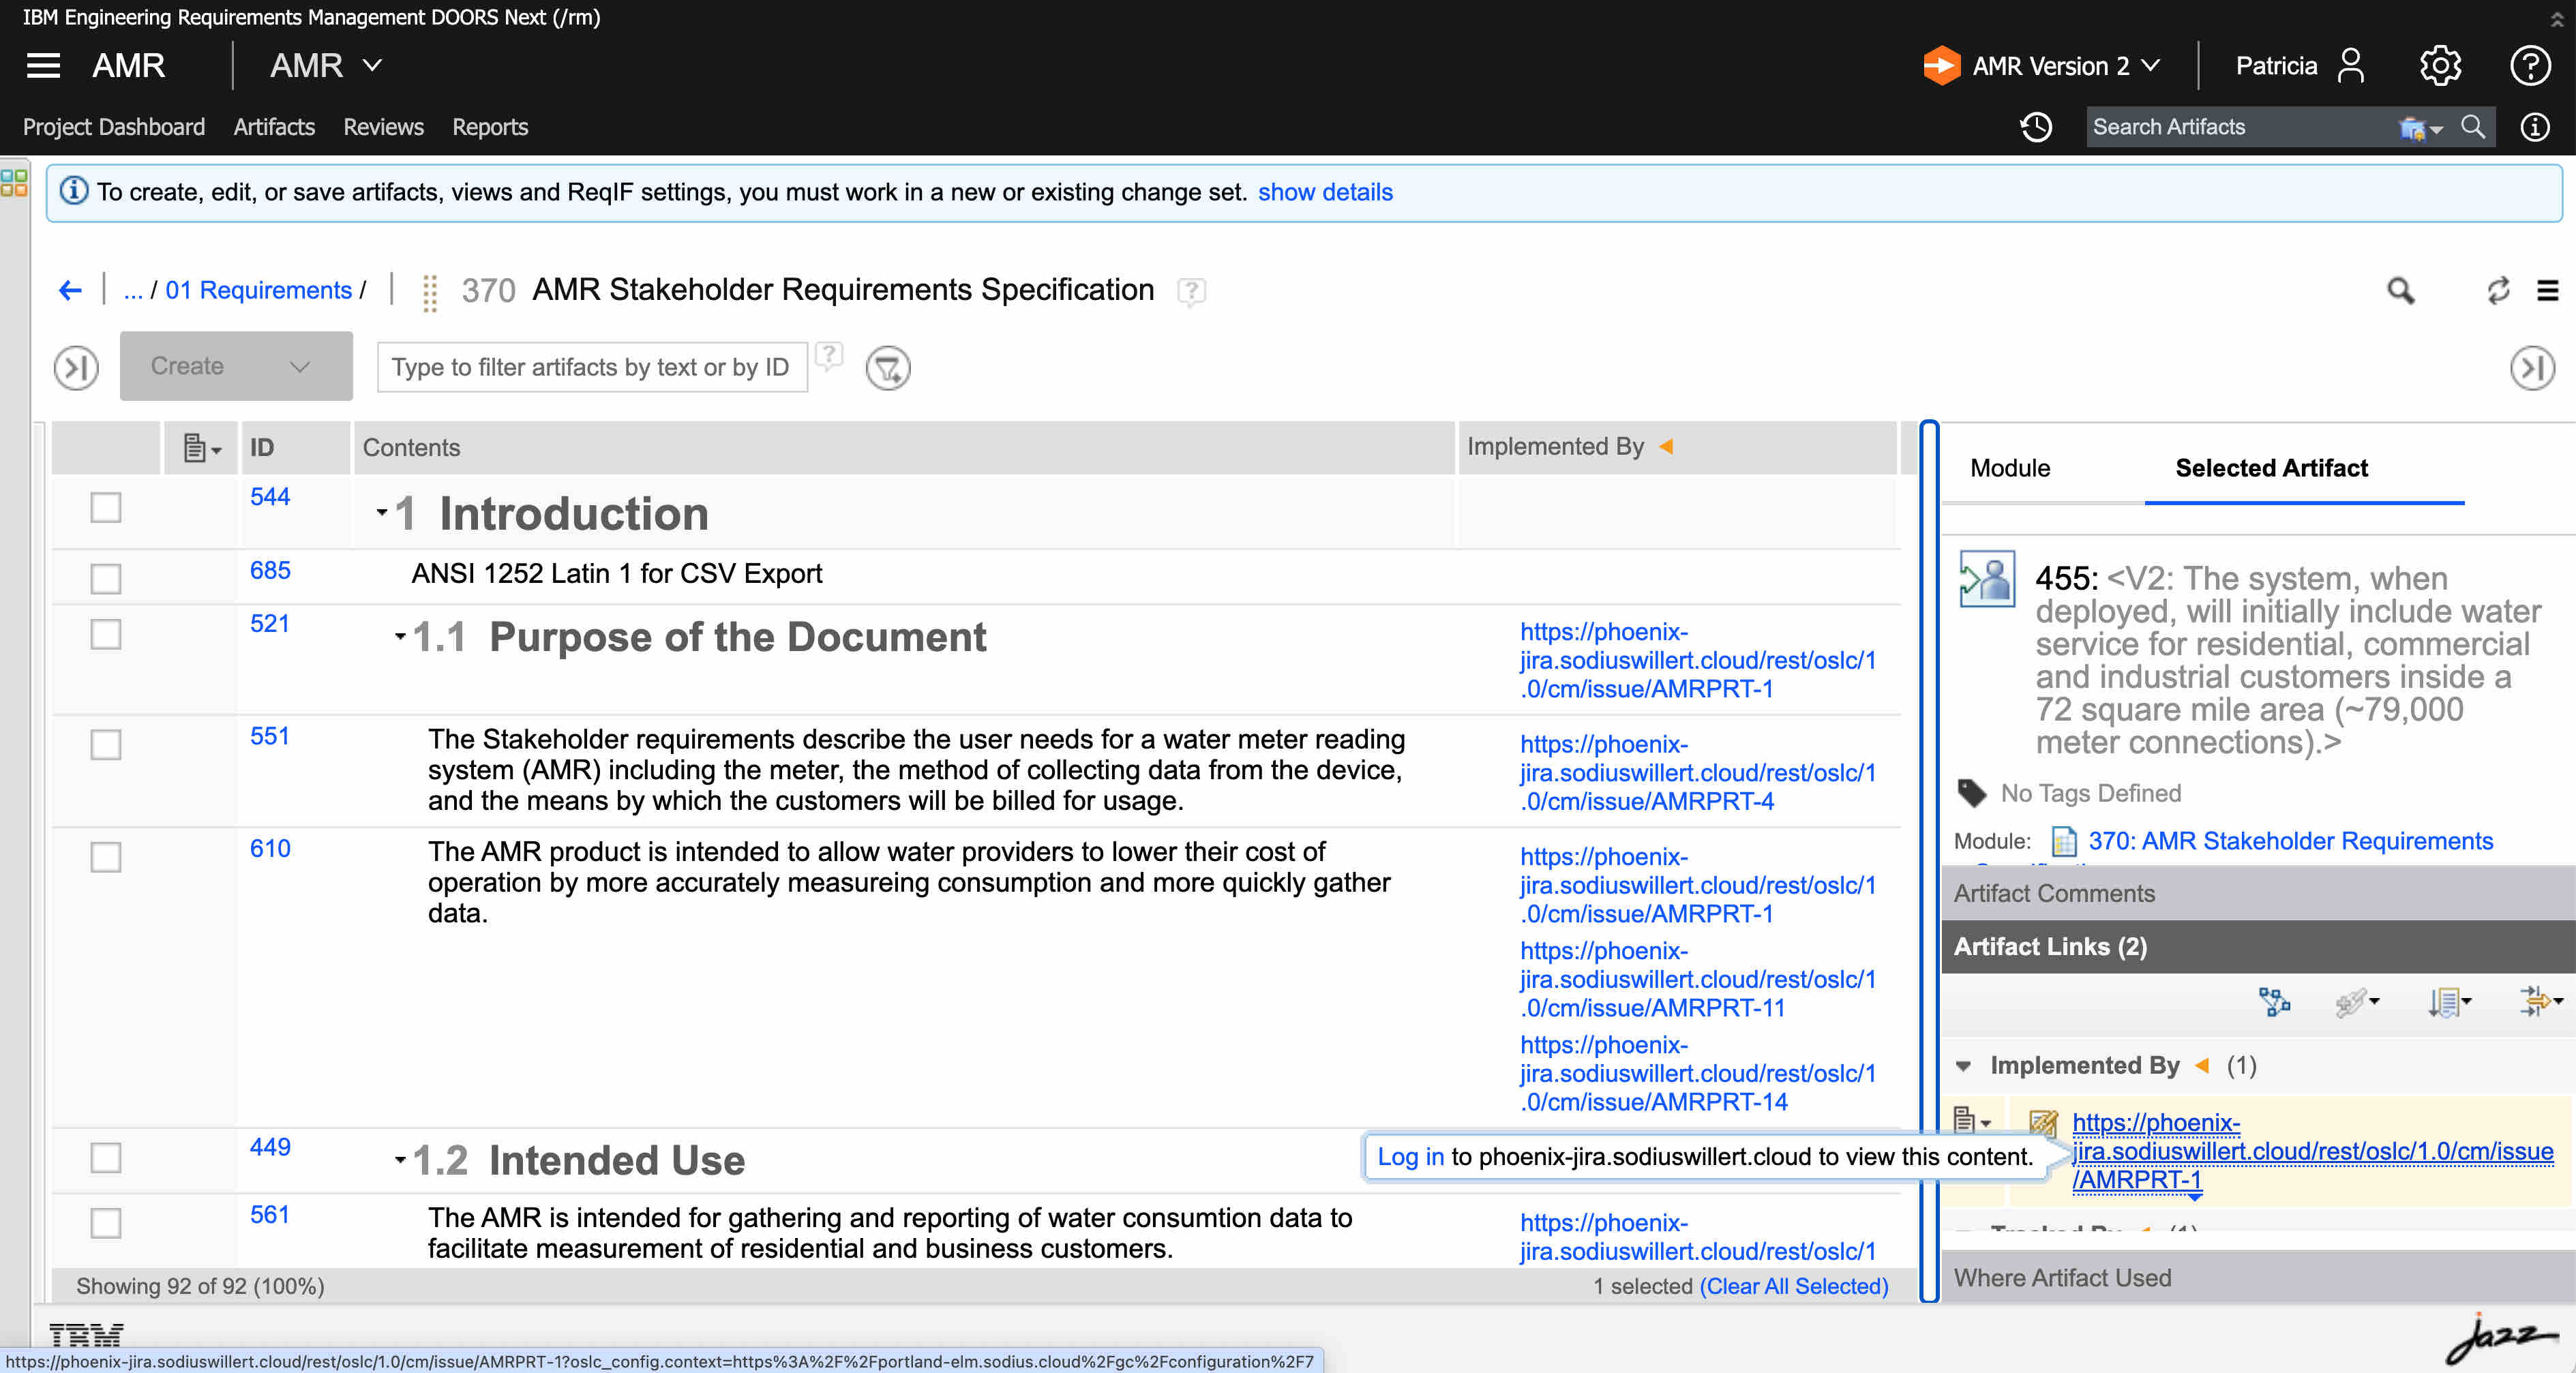Viewport: 2576px width, 1373px height.
Task: Open 01 Requirements breadcrumb folder
Action: [x=258, y=290]
